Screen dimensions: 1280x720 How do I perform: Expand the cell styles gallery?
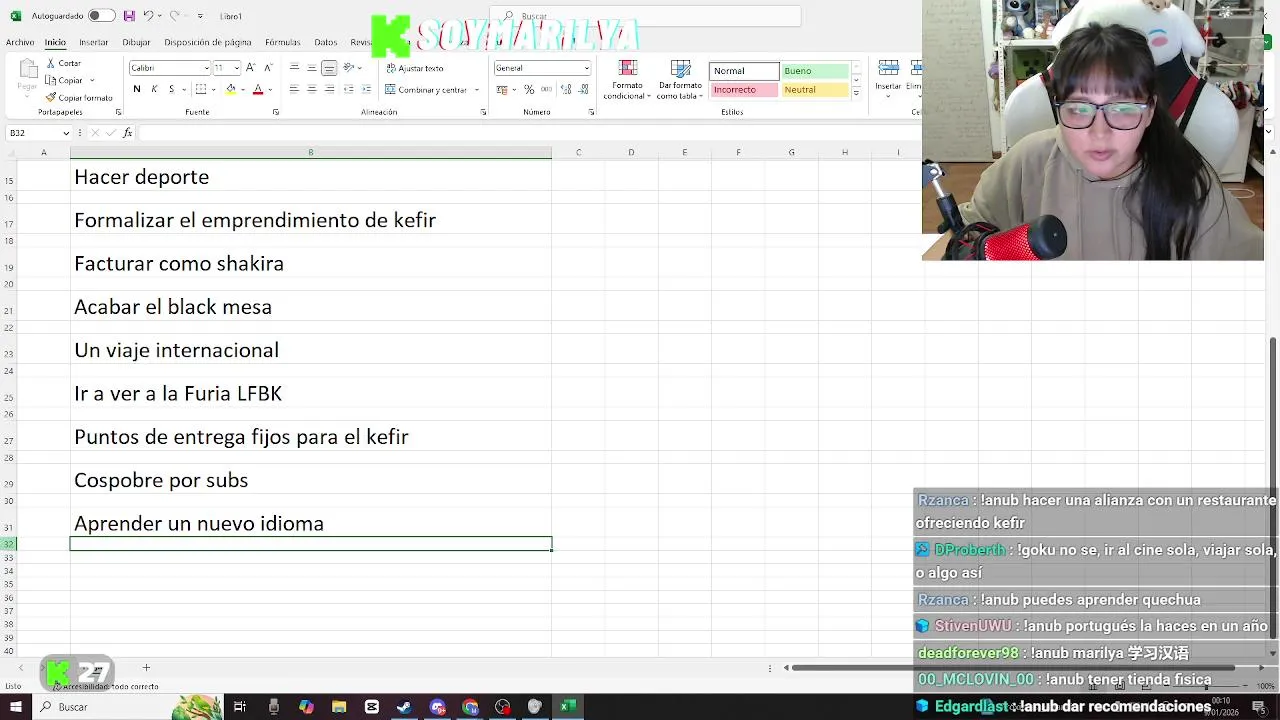click(x=856, y=93)
